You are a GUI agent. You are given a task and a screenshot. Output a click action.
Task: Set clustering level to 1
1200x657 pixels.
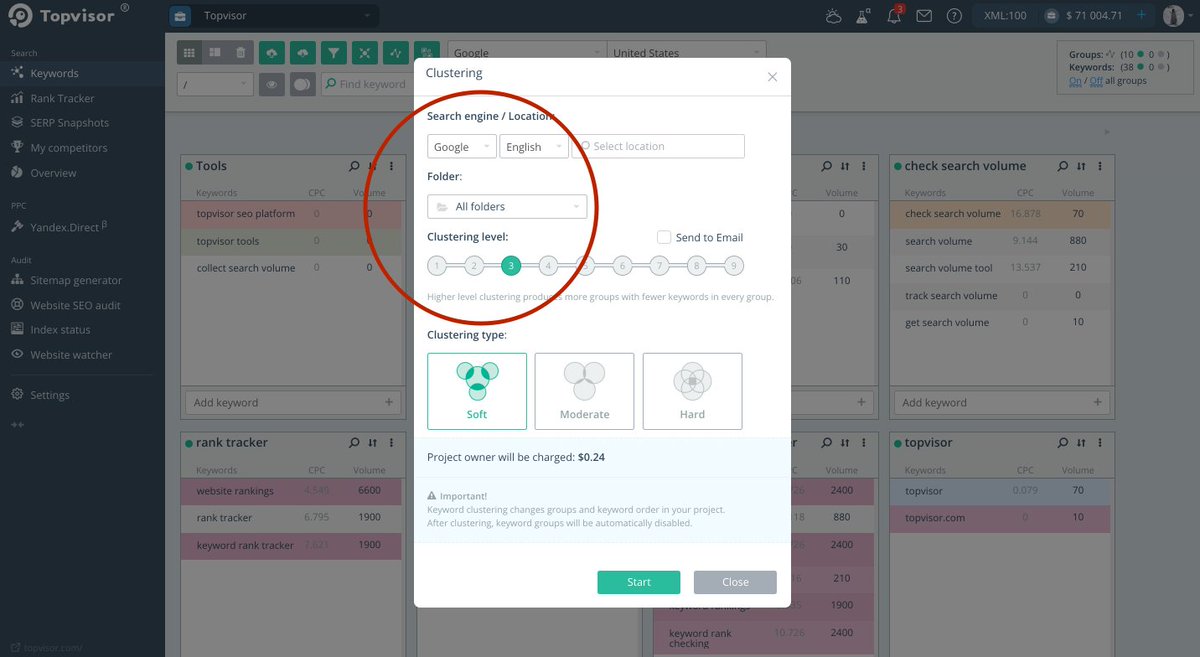[x=437, y=265]
